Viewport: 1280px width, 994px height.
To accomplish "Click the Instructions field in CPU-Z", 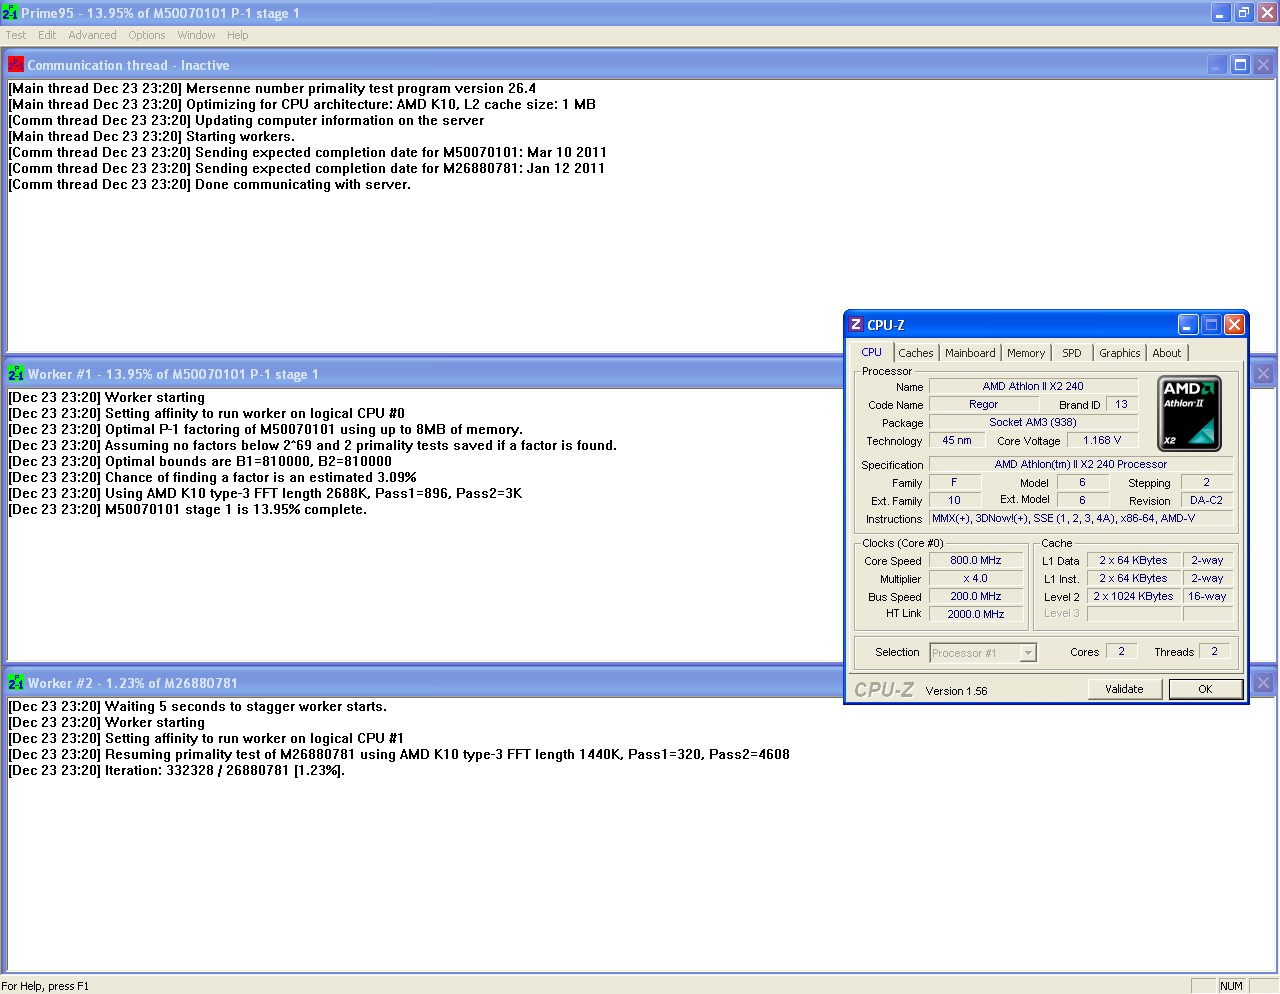I will pos(1081,519).
